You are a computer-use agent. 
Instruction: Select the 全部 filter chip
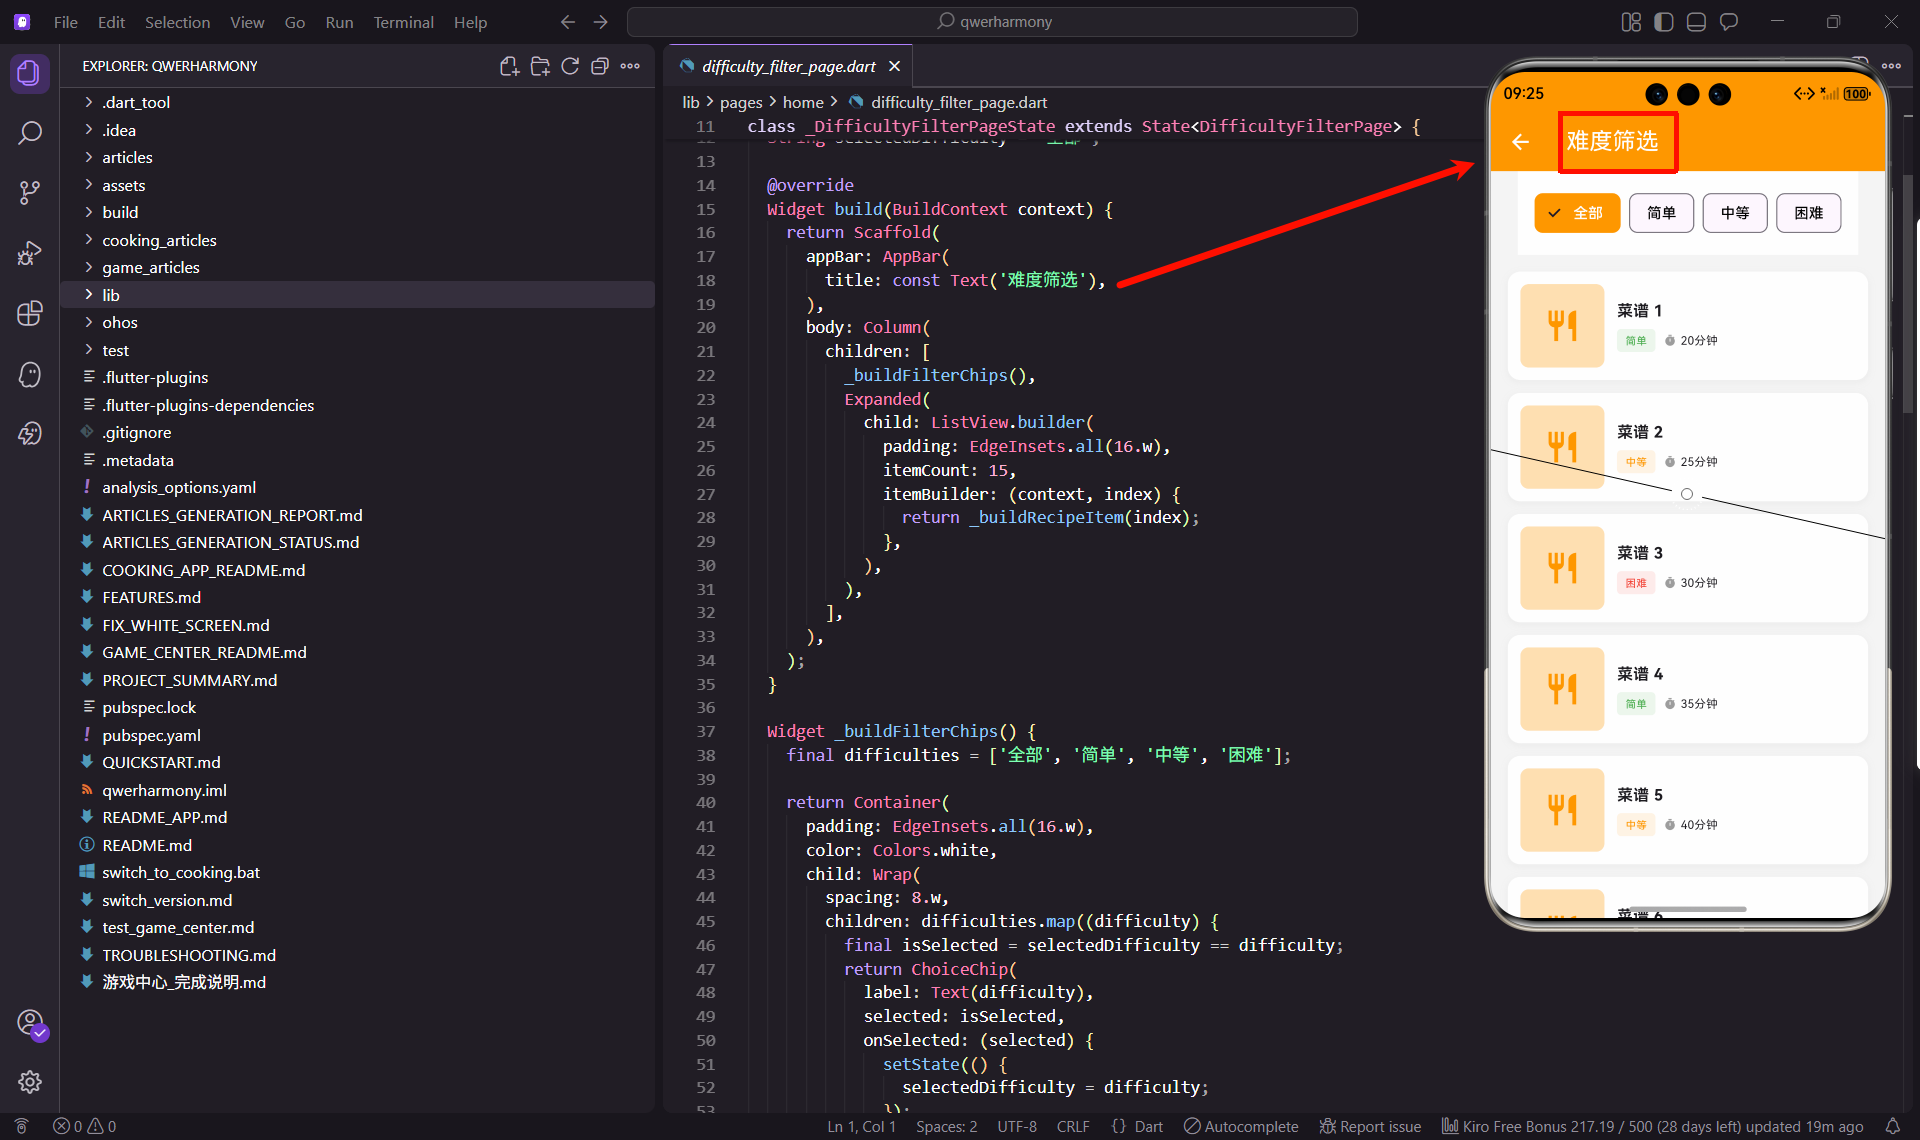click(1577, 213)
